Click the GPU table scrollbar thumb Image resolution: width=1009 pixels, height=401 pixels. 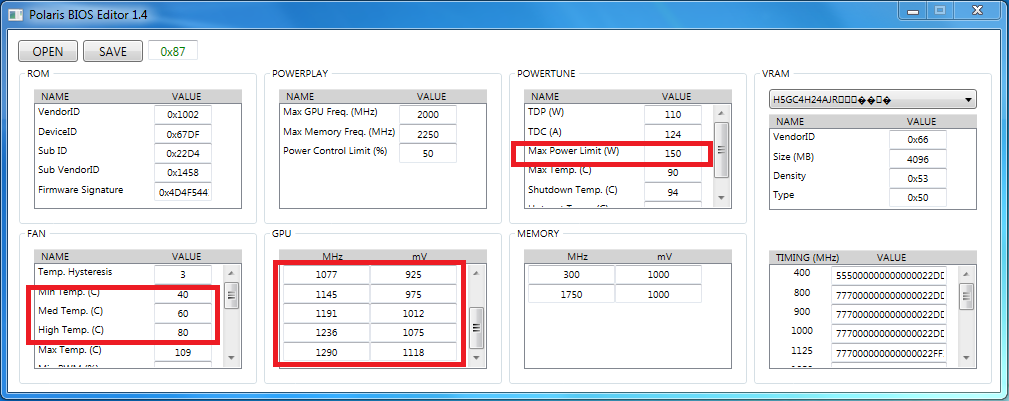pos(476,327)
